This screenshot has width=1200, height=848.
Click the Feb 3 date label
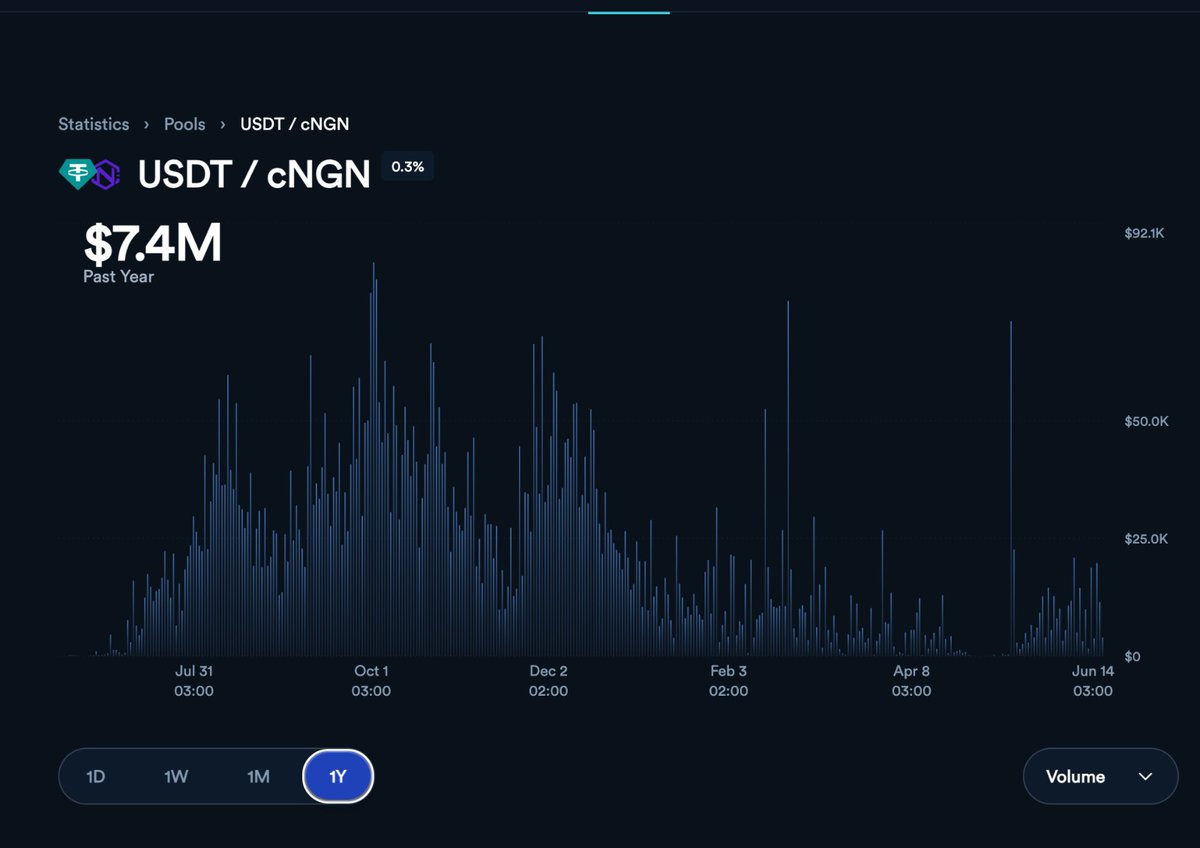[x=728, y=671]
